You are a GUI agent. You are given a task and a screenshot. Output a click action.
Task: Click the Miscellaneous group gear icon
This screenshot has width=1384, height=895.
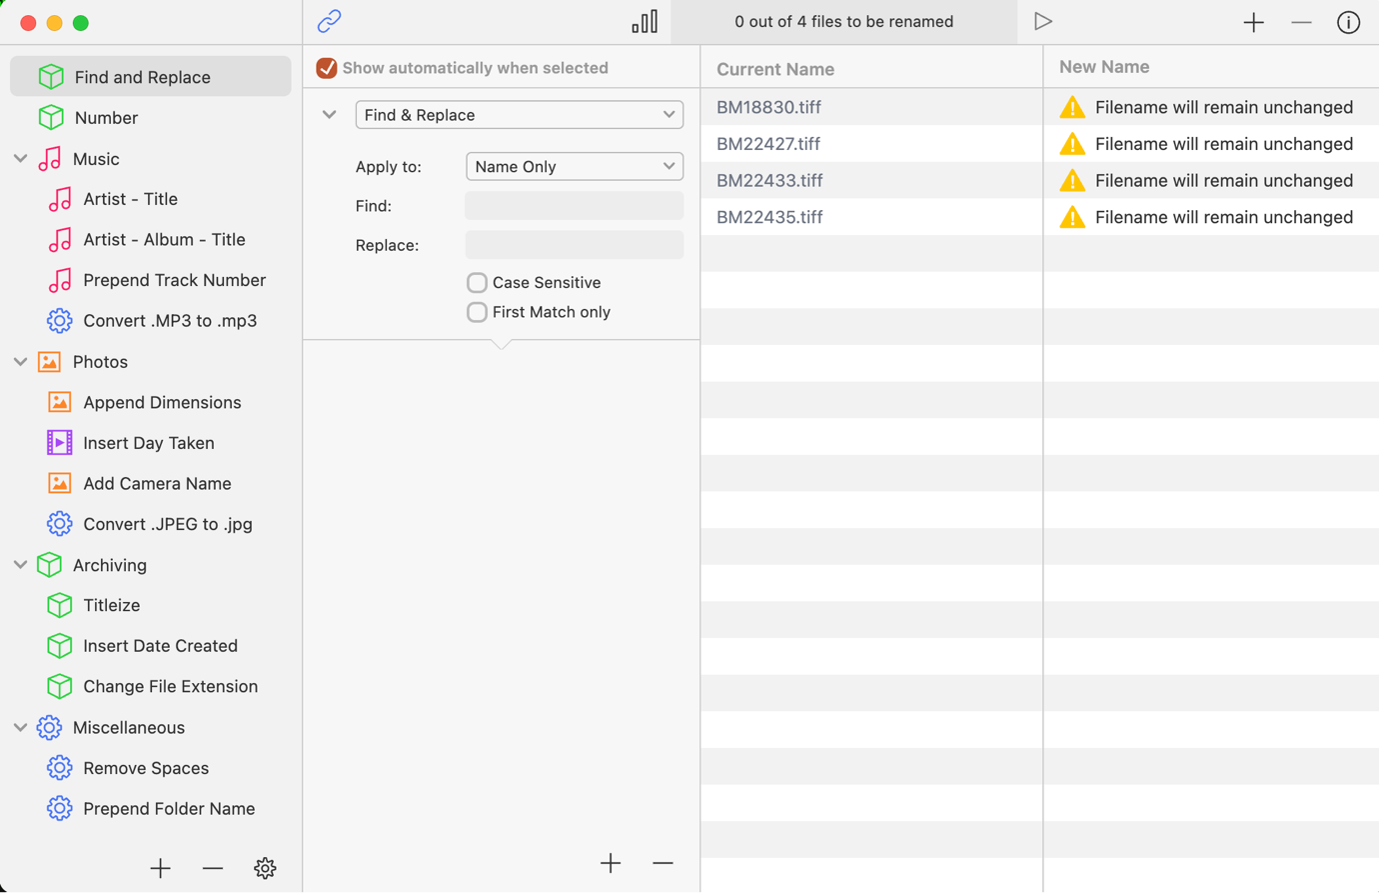pyautogui.click(x=49, y=727)
